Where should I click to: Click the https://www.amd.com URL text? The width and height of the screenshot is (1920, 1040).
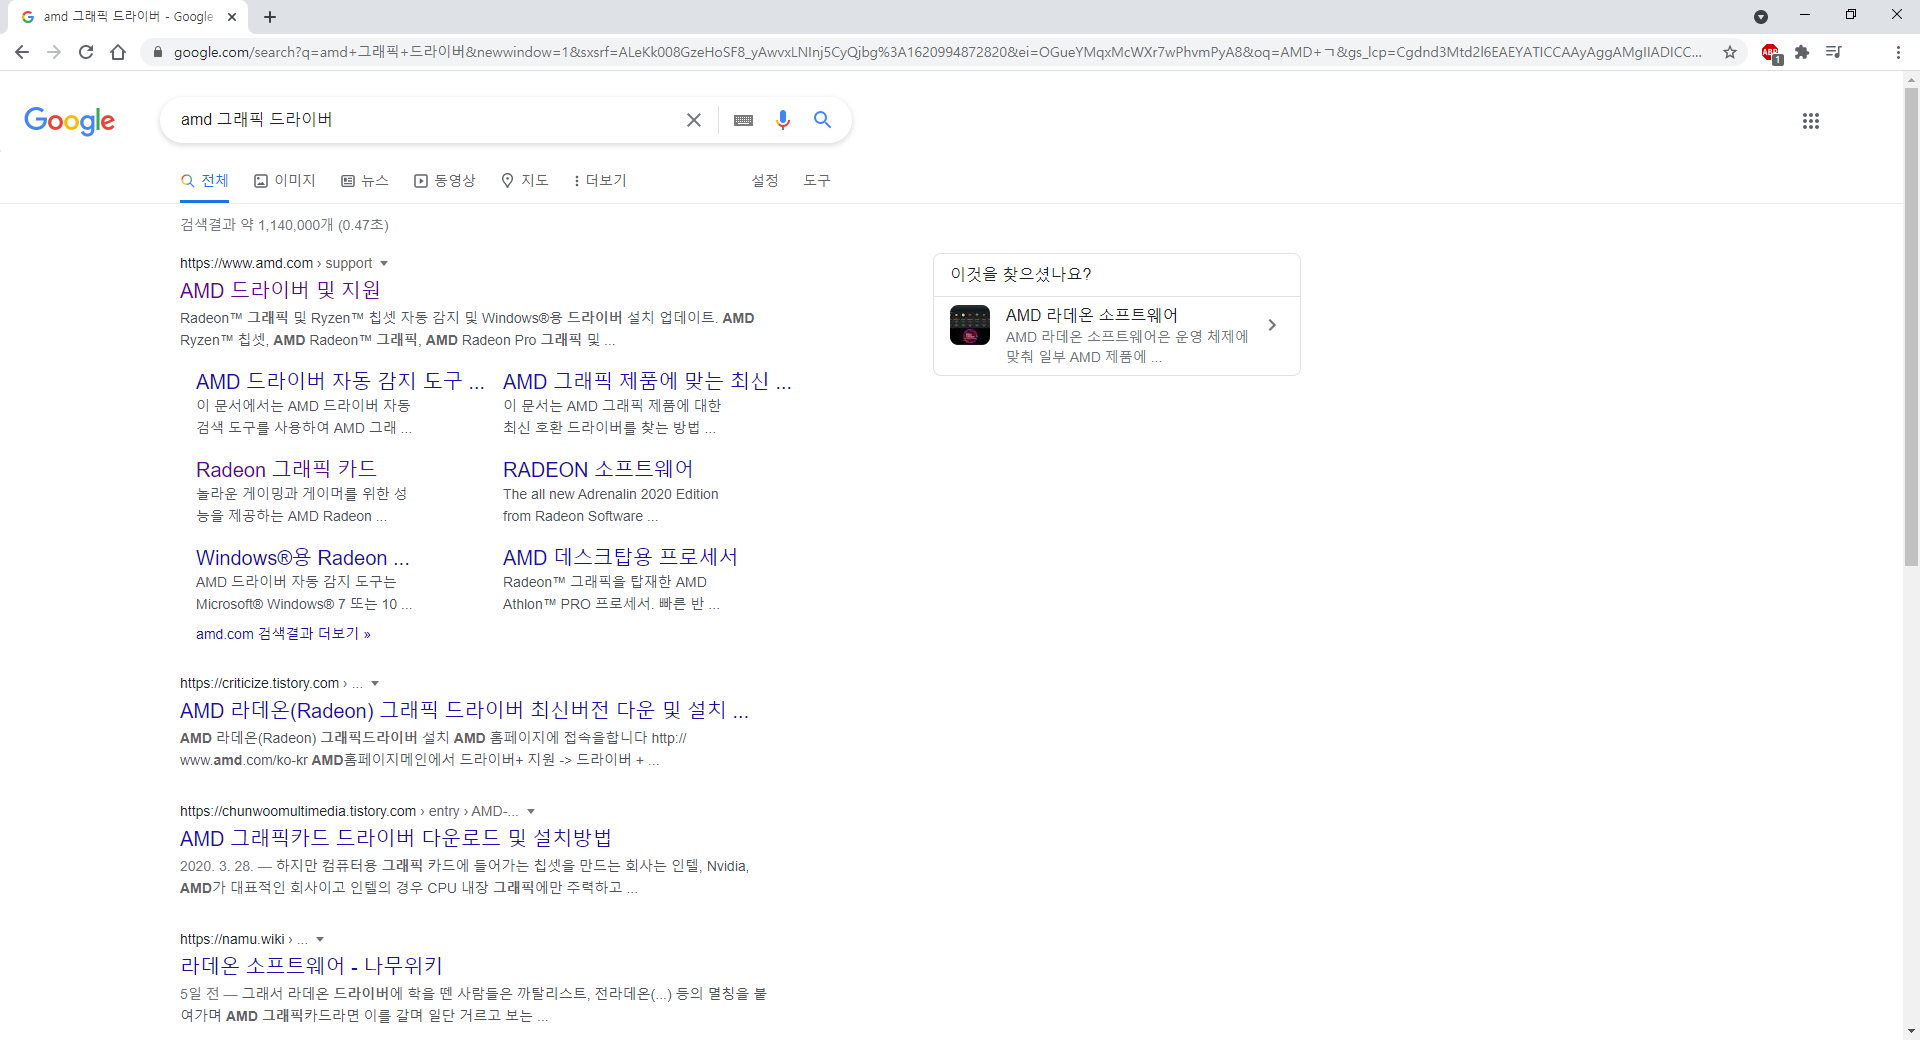point(246,264)
